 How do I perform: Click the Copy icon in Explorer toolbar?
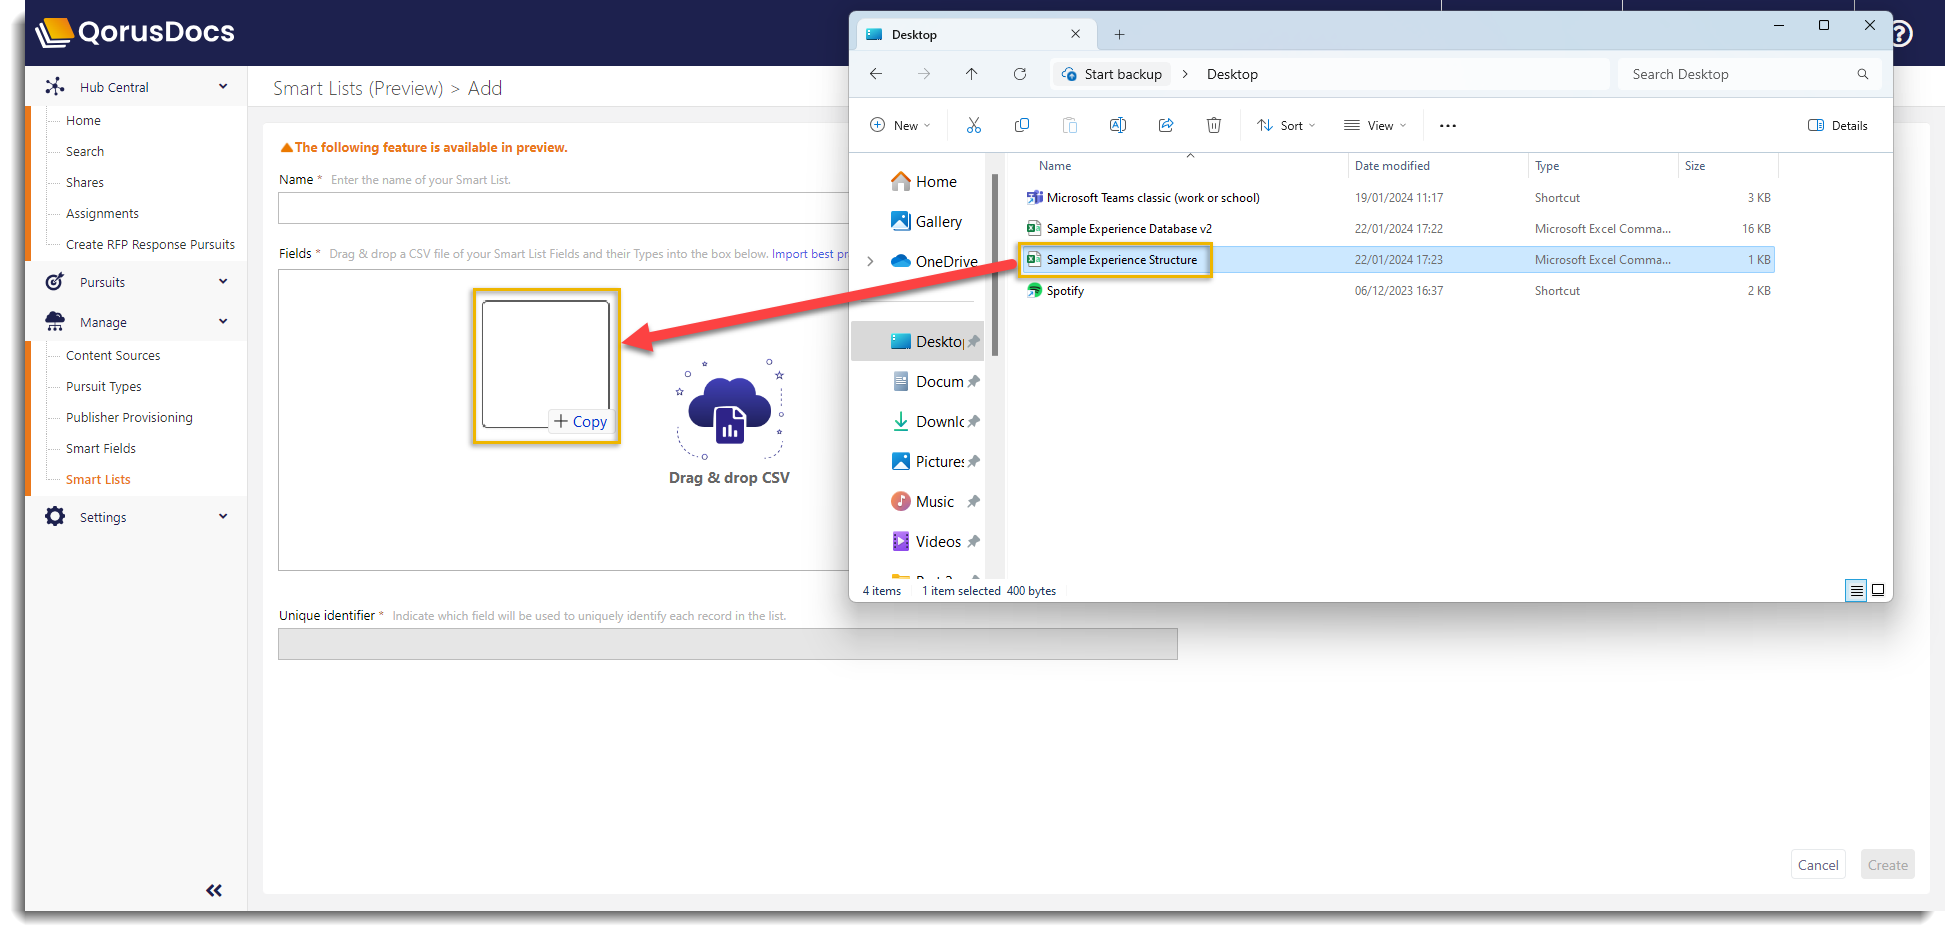point(1021,125)
